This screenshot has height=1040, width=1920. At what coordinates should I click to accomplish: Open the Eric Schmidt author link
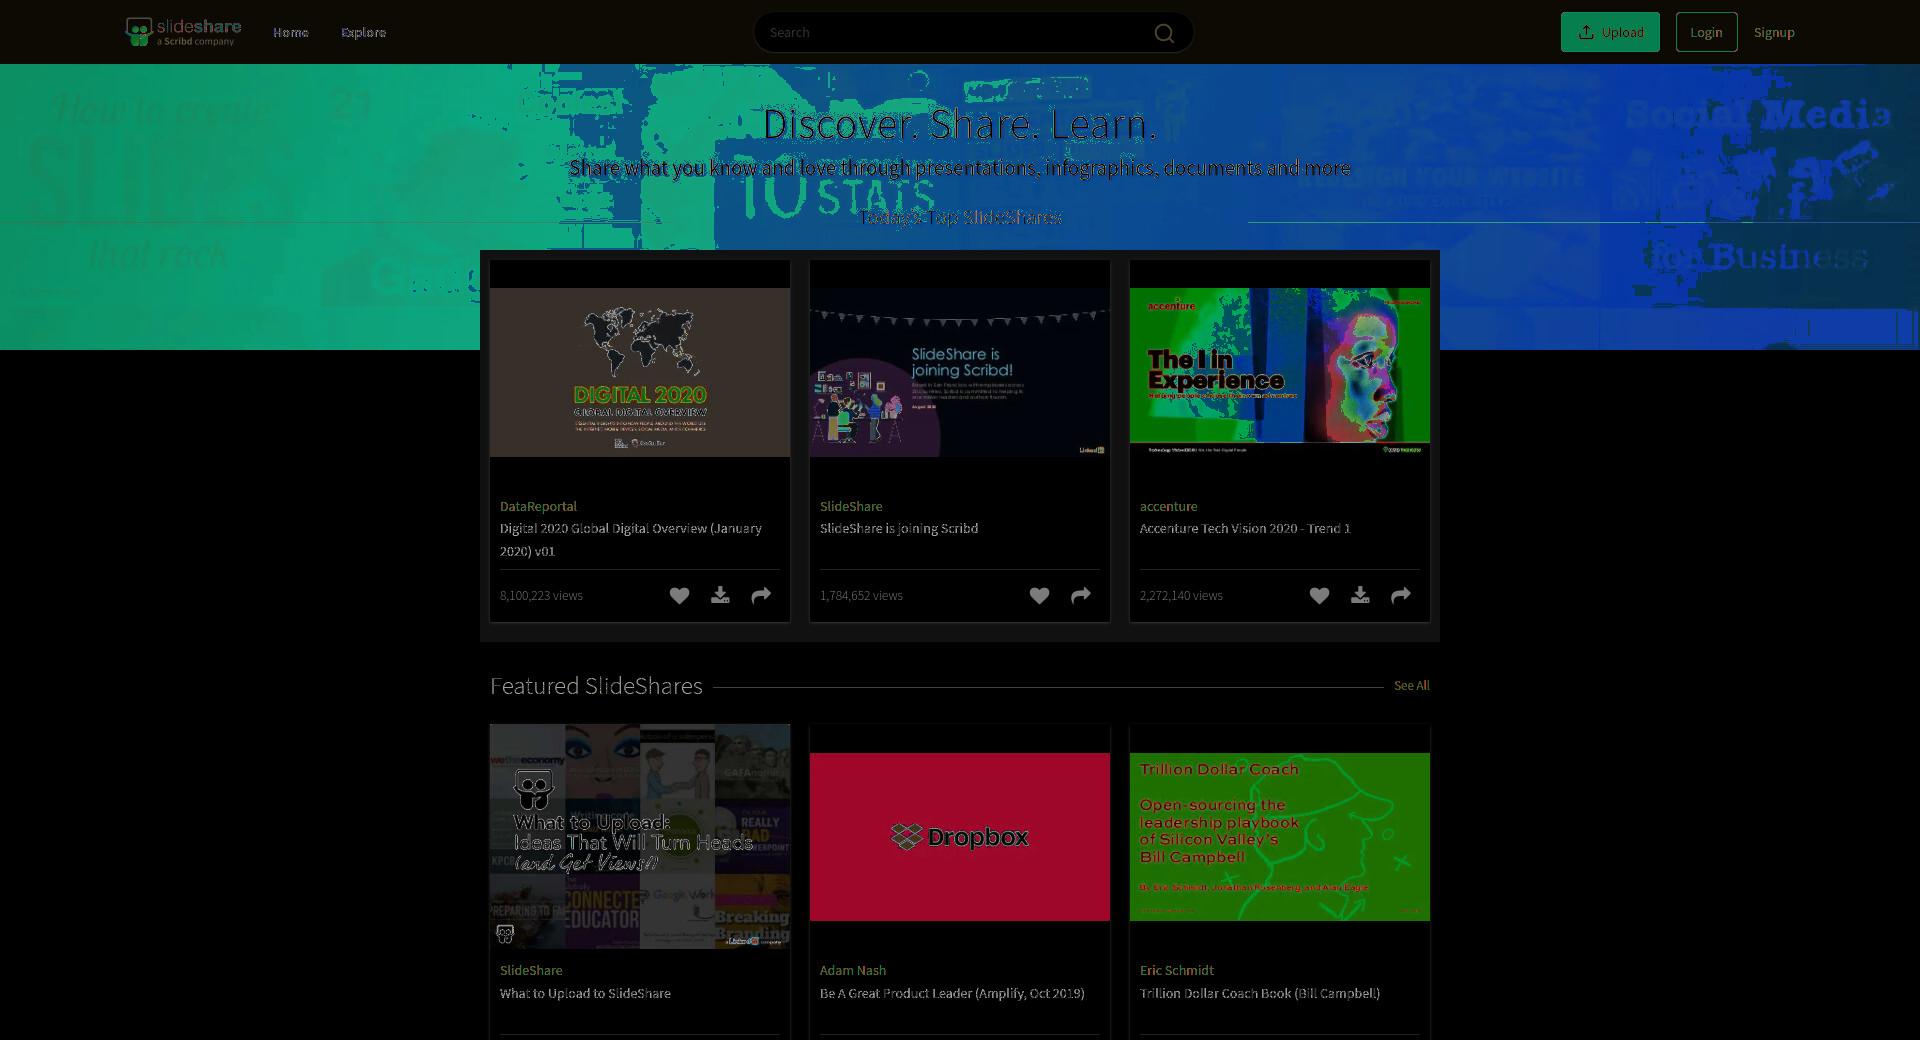click(x=1177, y=971)
